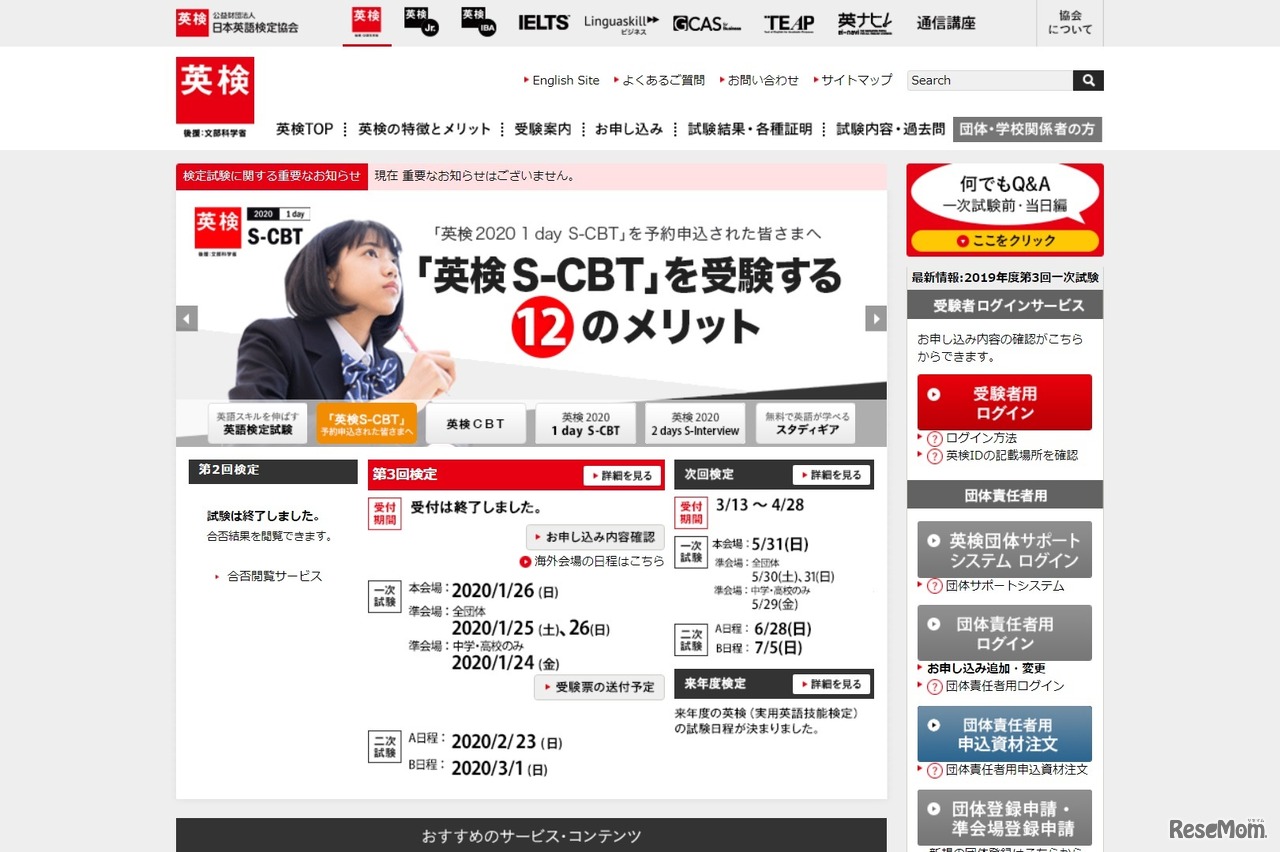This screenshot has height=852, width=1280.
Task: Show the next banner slide arrow
Action: pyautogui.click(x=876, y=318)
